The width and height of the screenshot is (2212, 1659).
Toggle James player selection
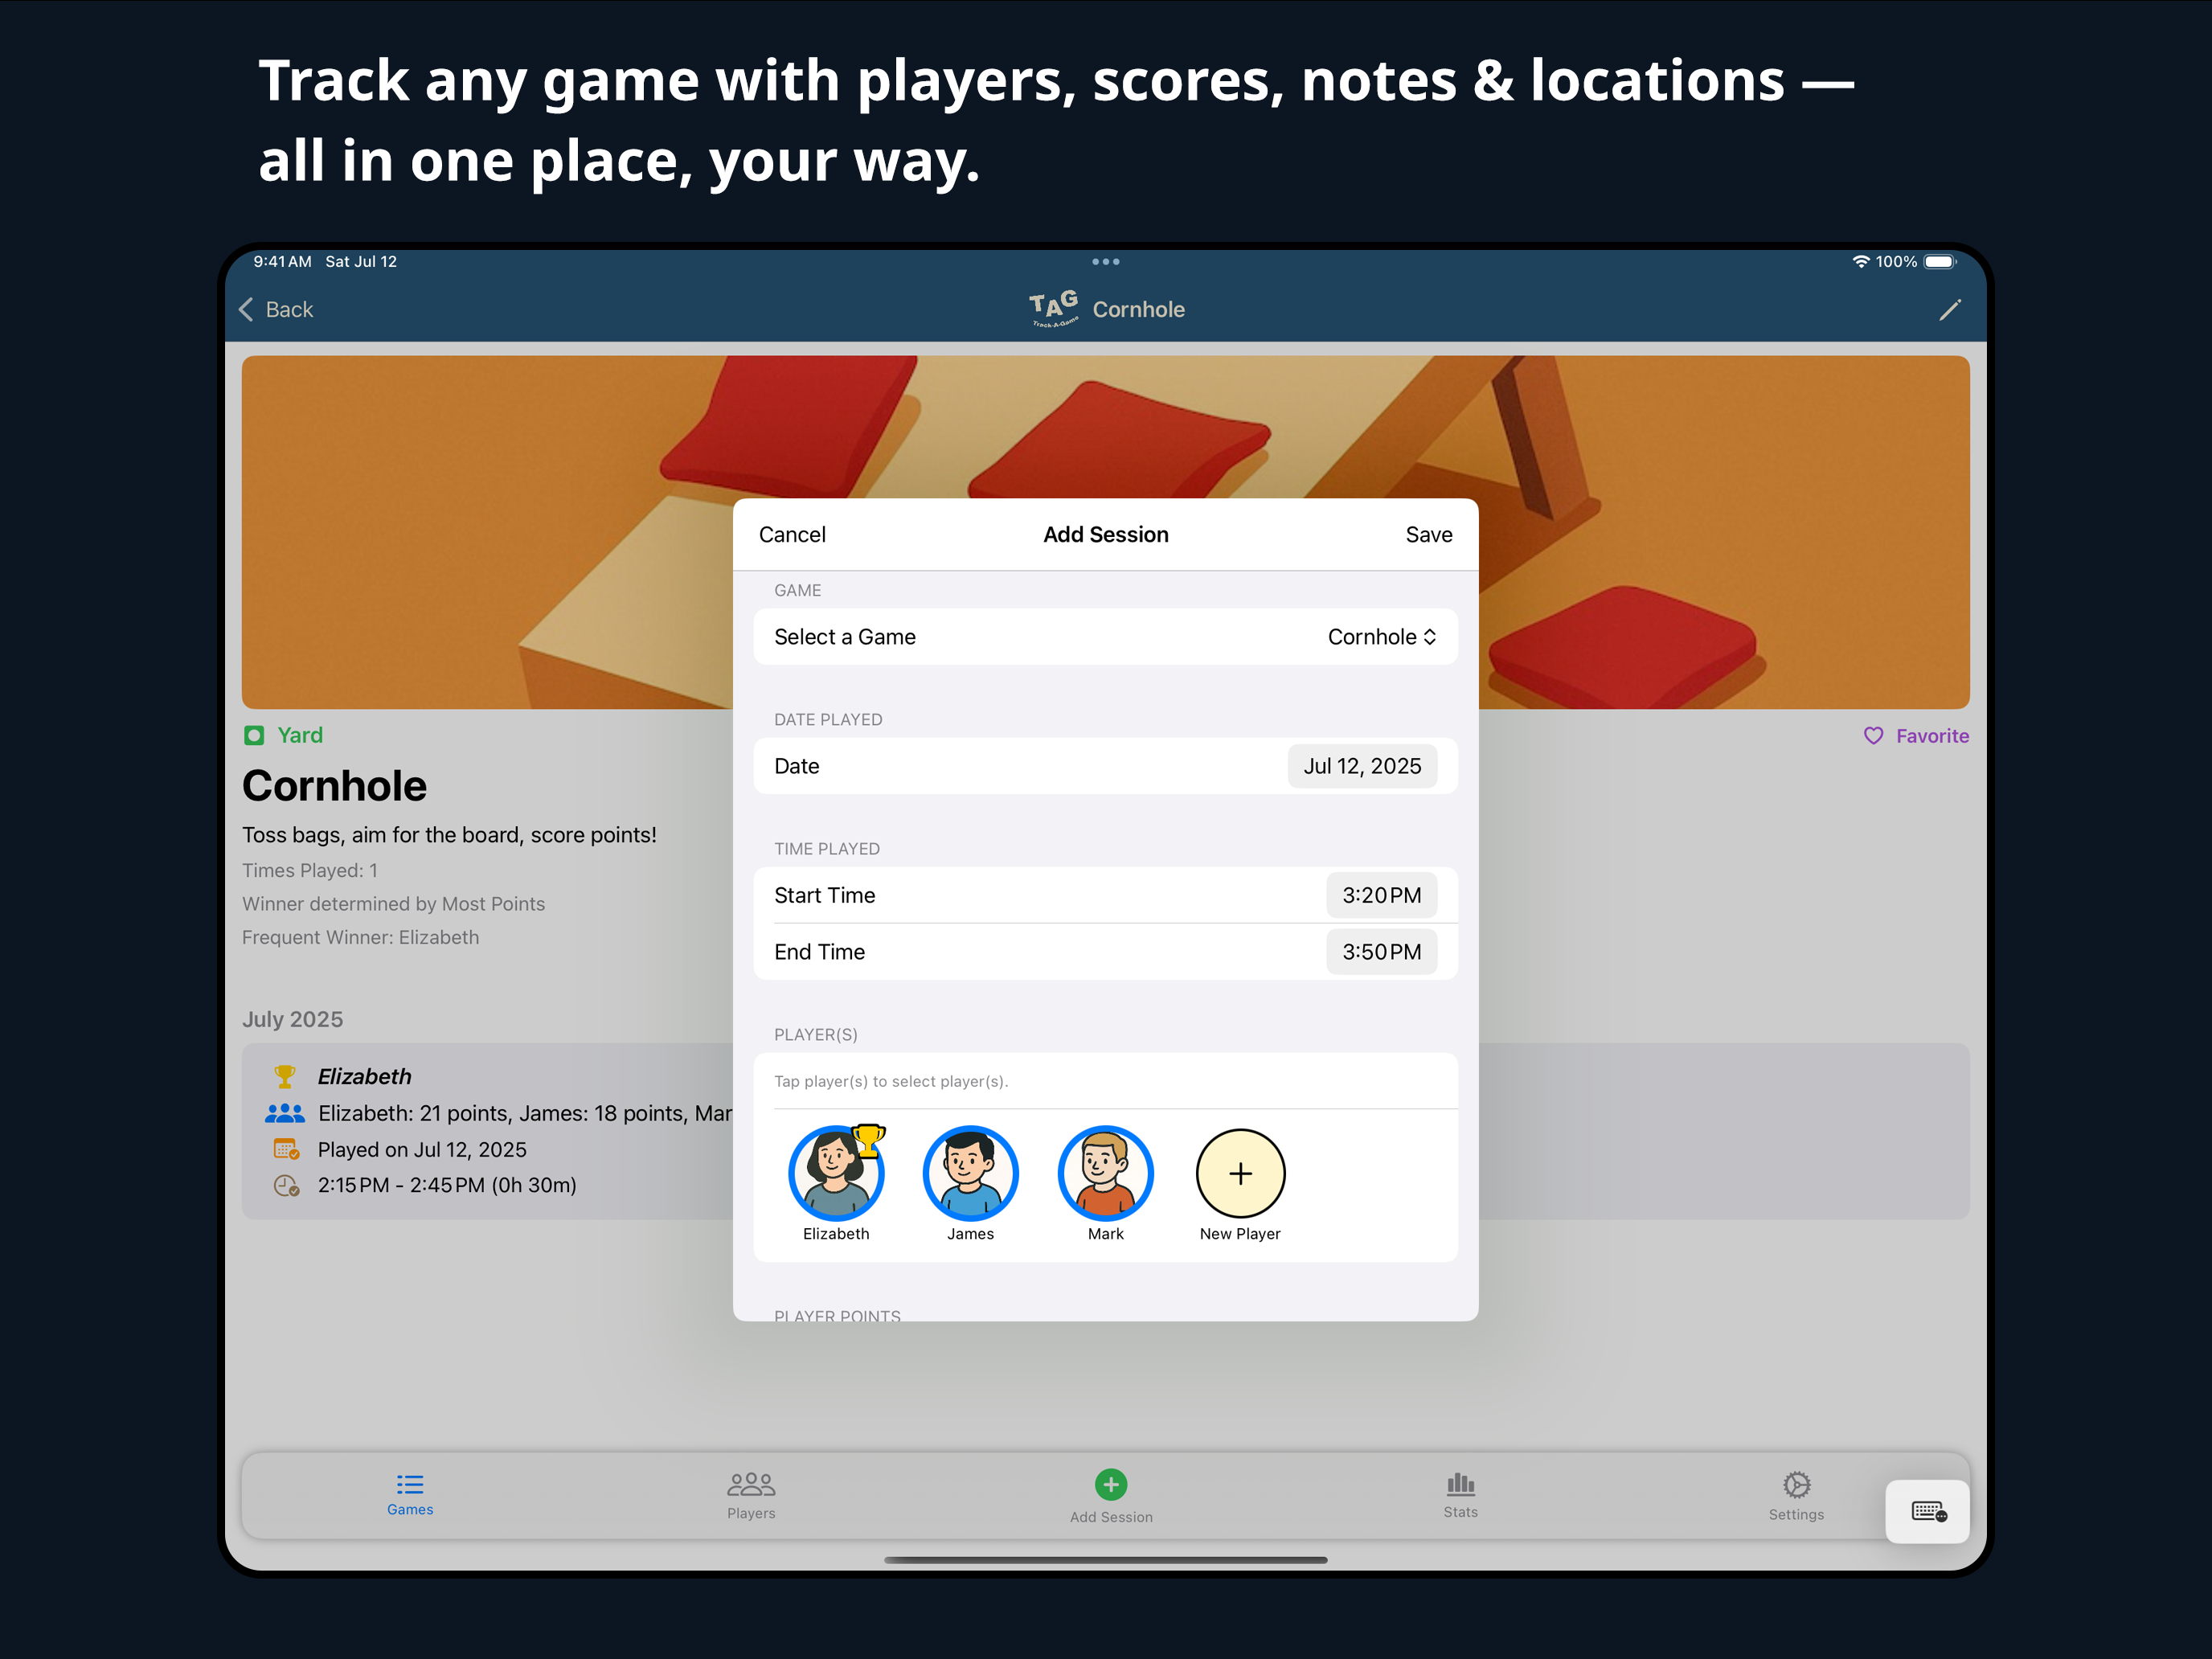pyautogui.click(x=970, y=1173)
